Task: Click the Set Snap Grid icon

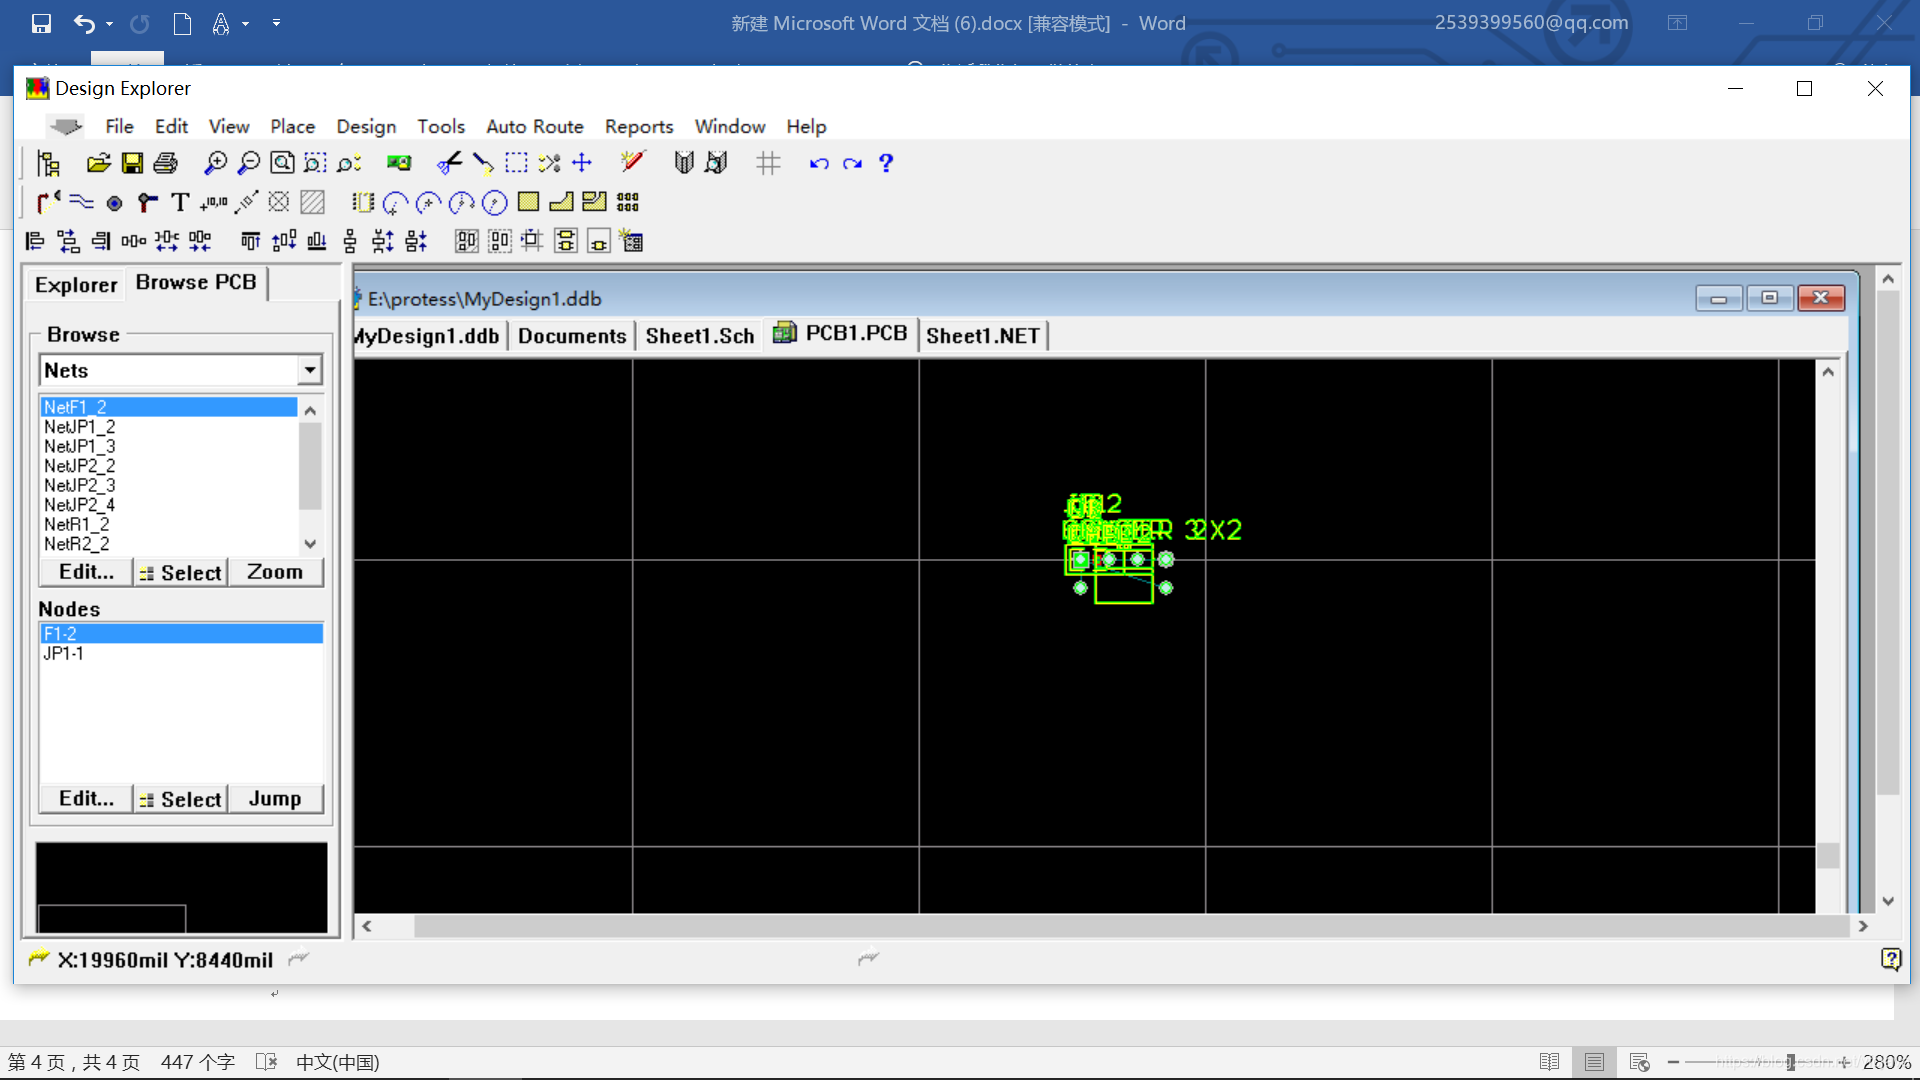Action: click(x=768, y=163)
